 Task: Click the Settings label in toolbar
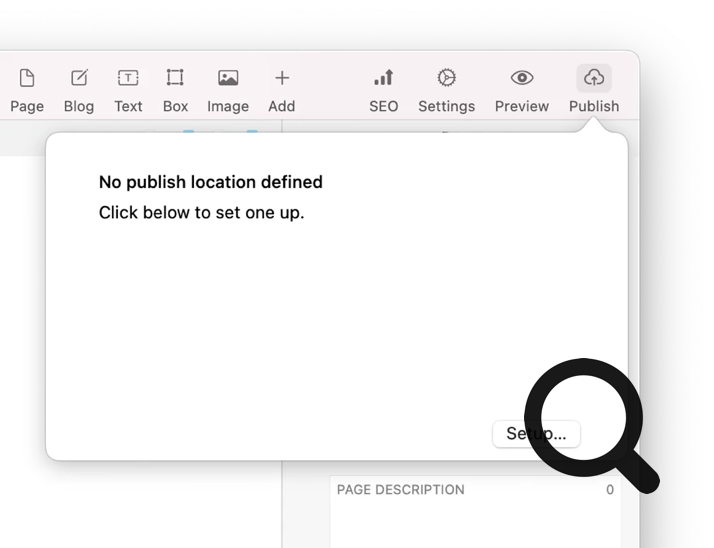(x=446, y=106)
